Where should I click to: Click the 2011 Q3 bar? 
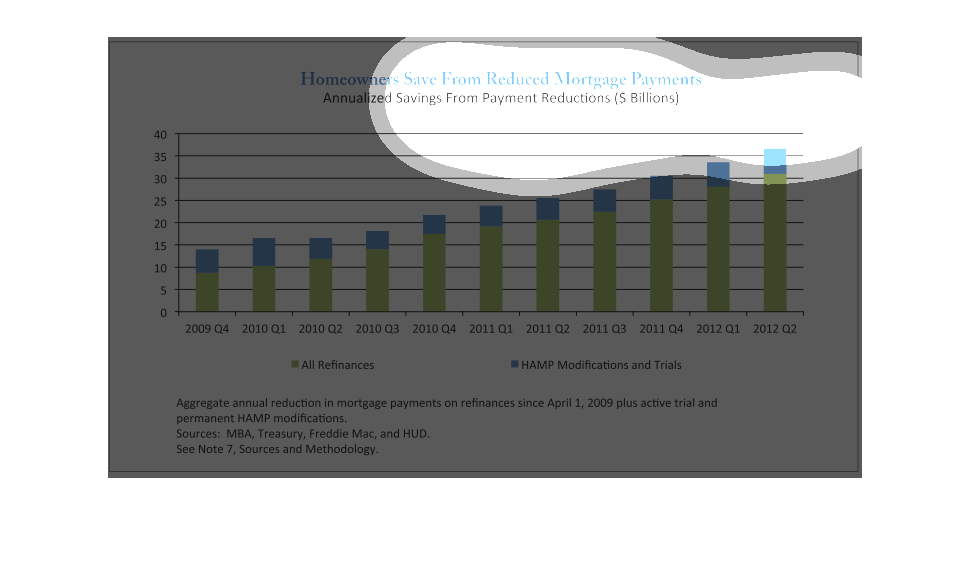coord(604,250)
